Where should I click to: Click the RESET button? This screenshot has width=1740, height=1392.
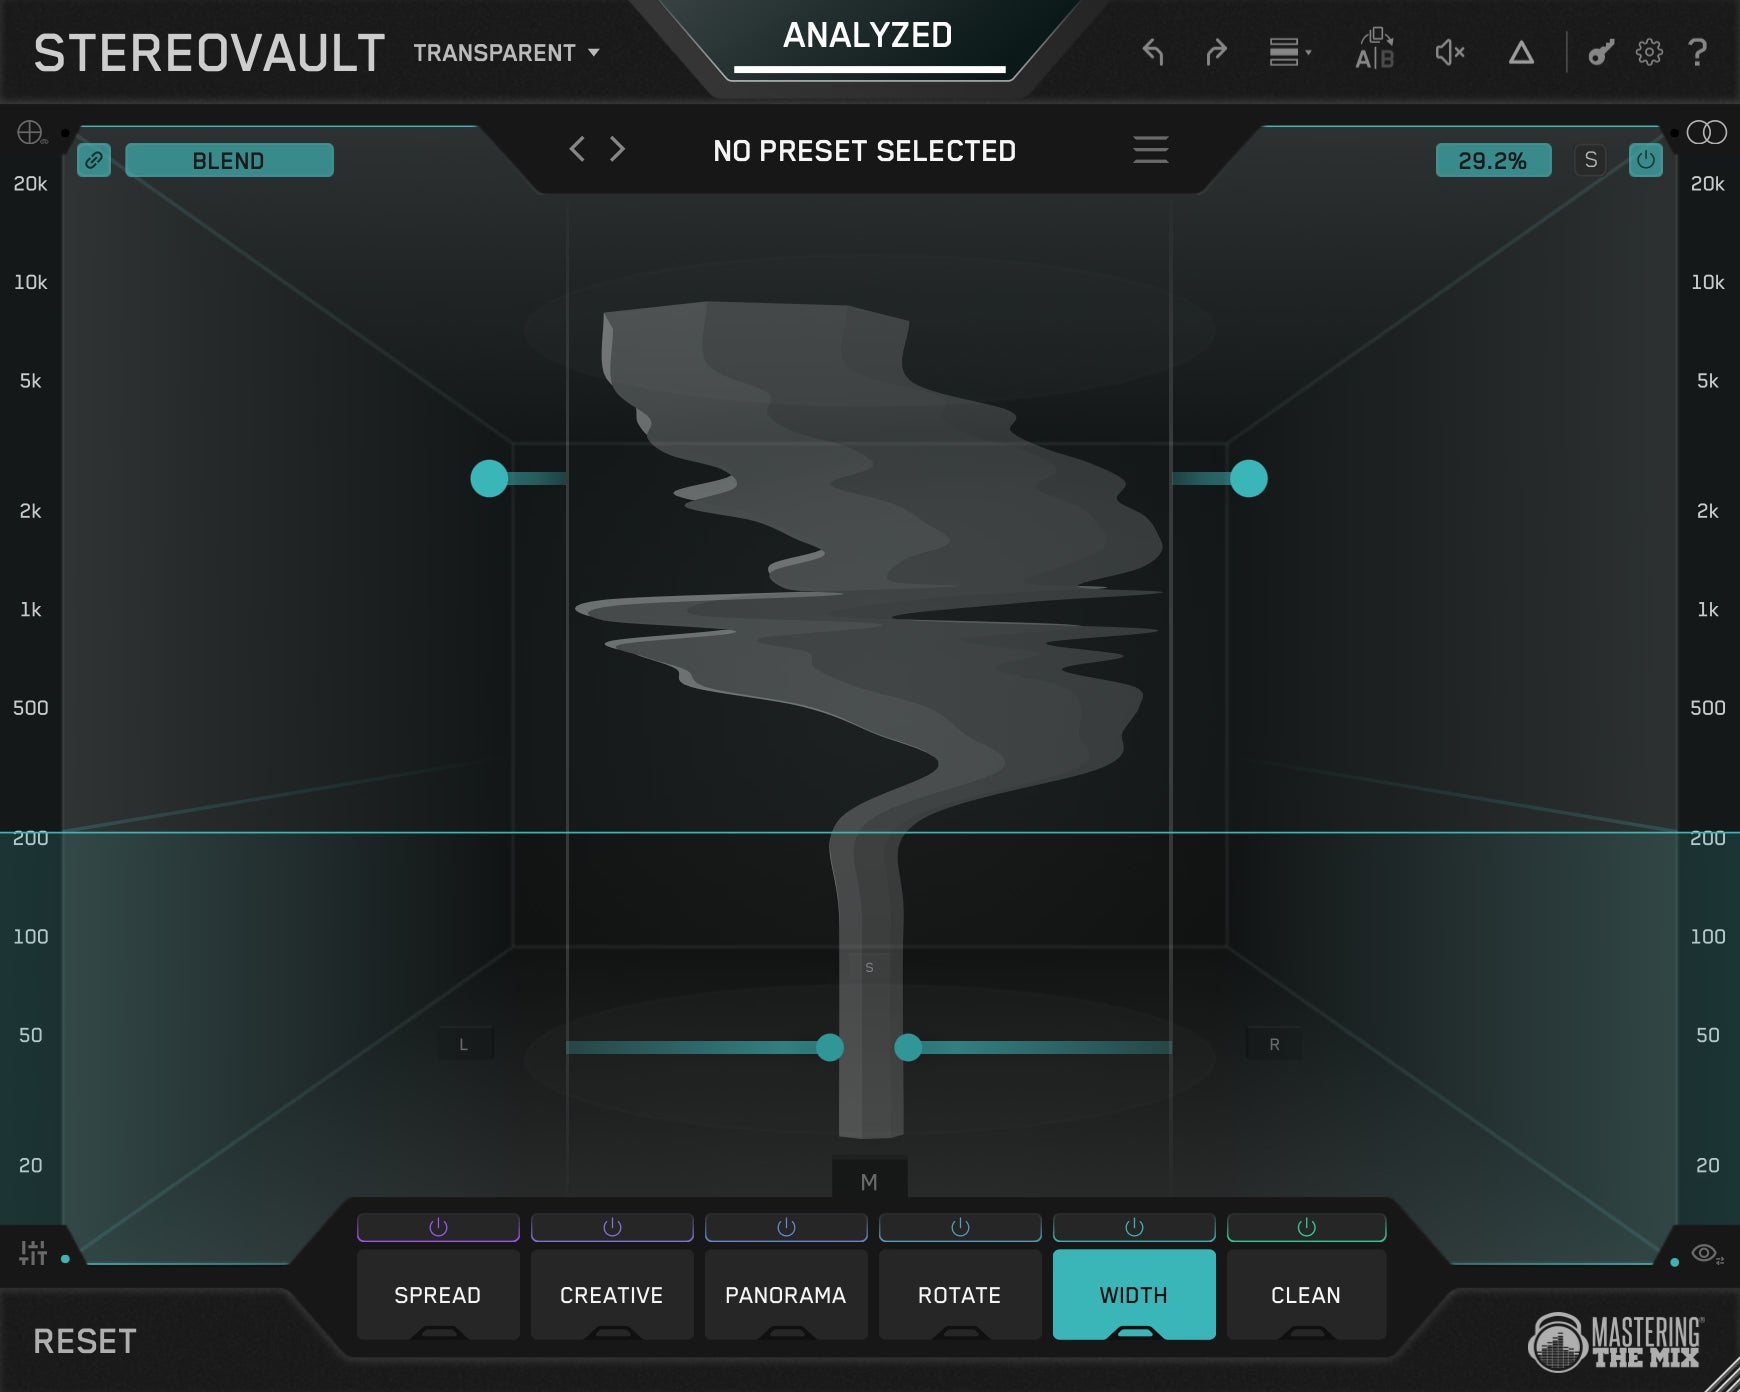85,1341
